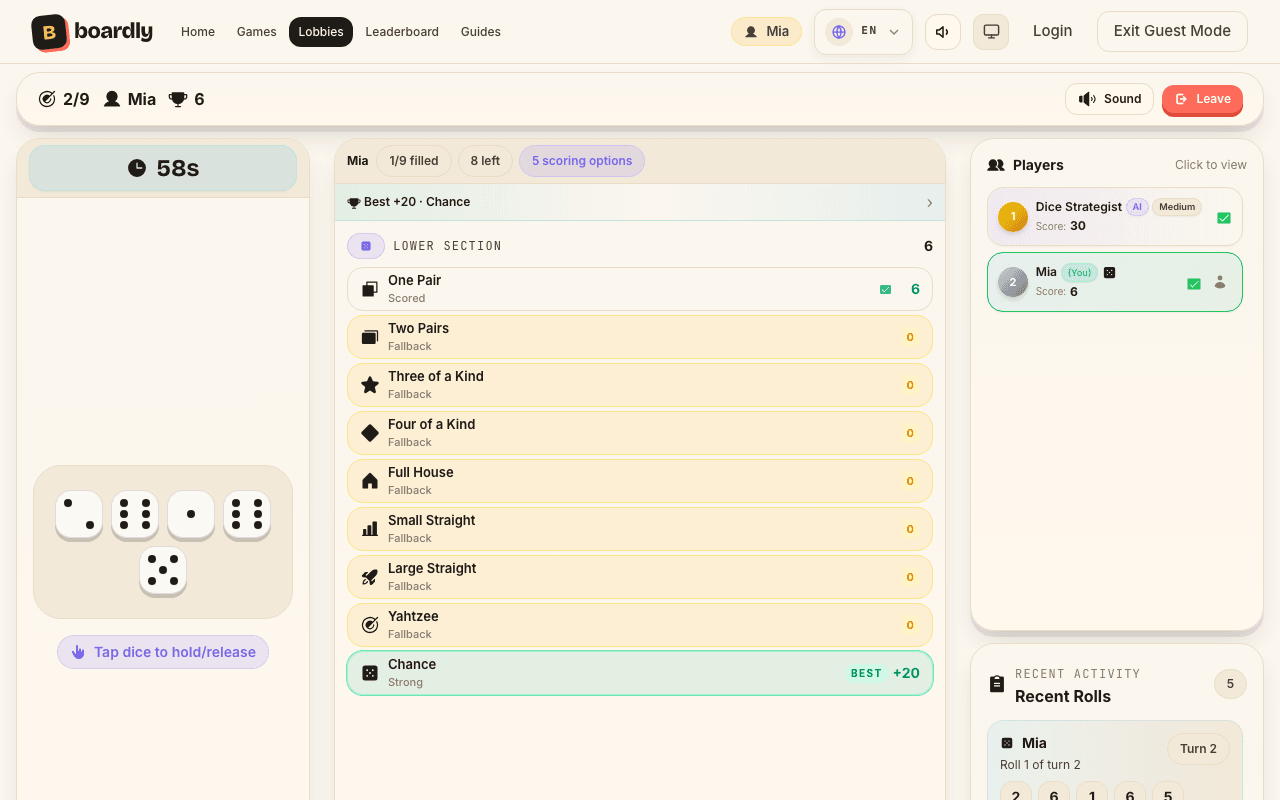Viewport: 1280px width, 800px height.
Task: Click the Boardly logo icon
Action: point(50,32)
